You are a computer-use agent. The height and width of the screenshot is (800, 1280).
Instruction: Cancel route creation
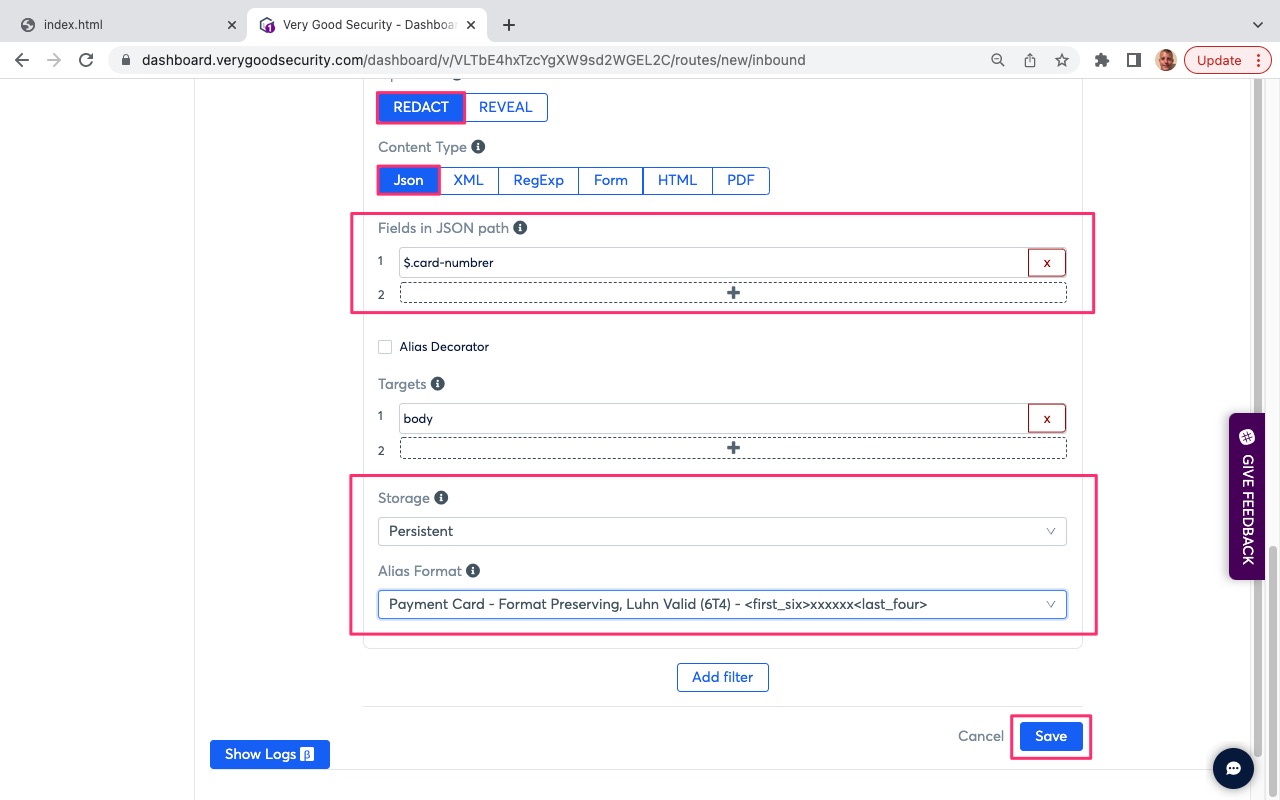click(x=981, y=736)
